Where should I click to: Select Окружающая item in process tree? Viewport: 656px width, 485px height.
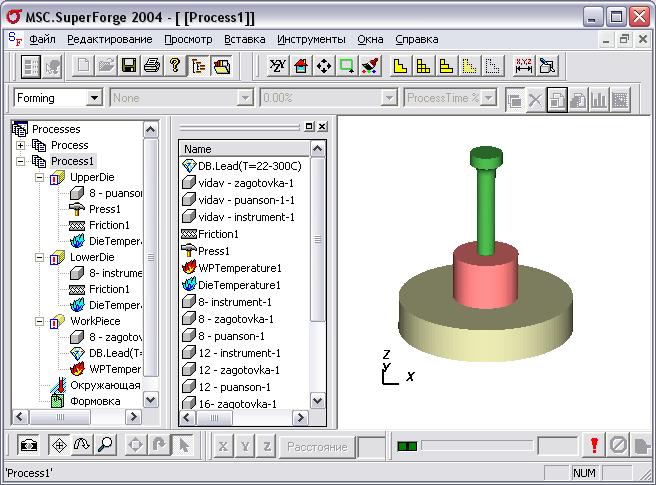pyautogui.click(x=105, y=385)
